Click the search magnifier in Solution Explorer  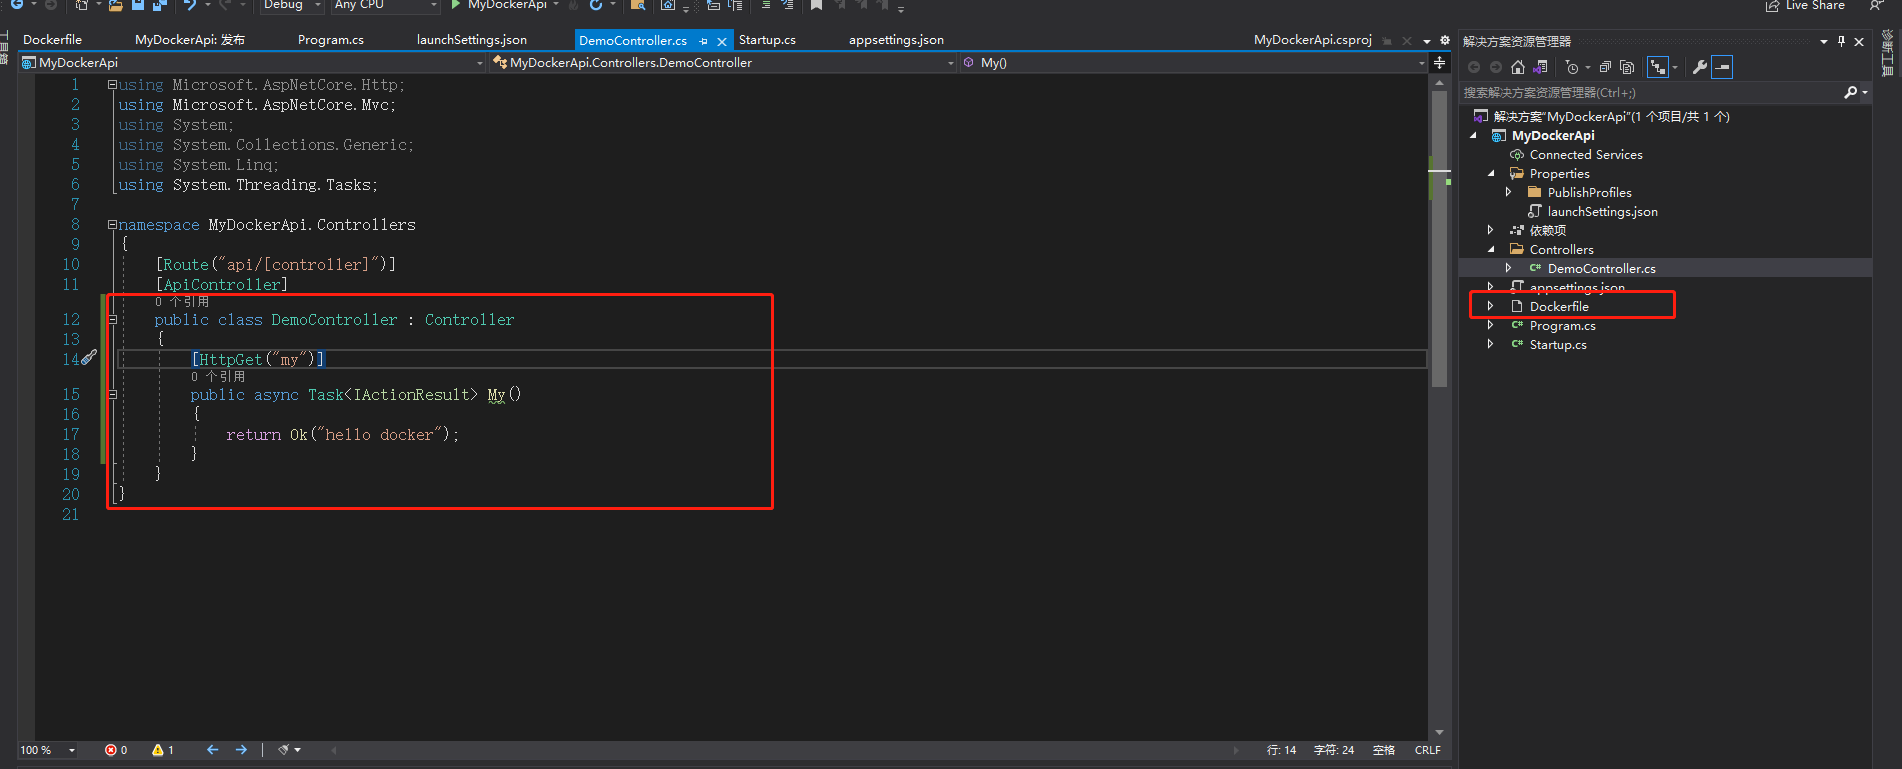click(1851, 92)
